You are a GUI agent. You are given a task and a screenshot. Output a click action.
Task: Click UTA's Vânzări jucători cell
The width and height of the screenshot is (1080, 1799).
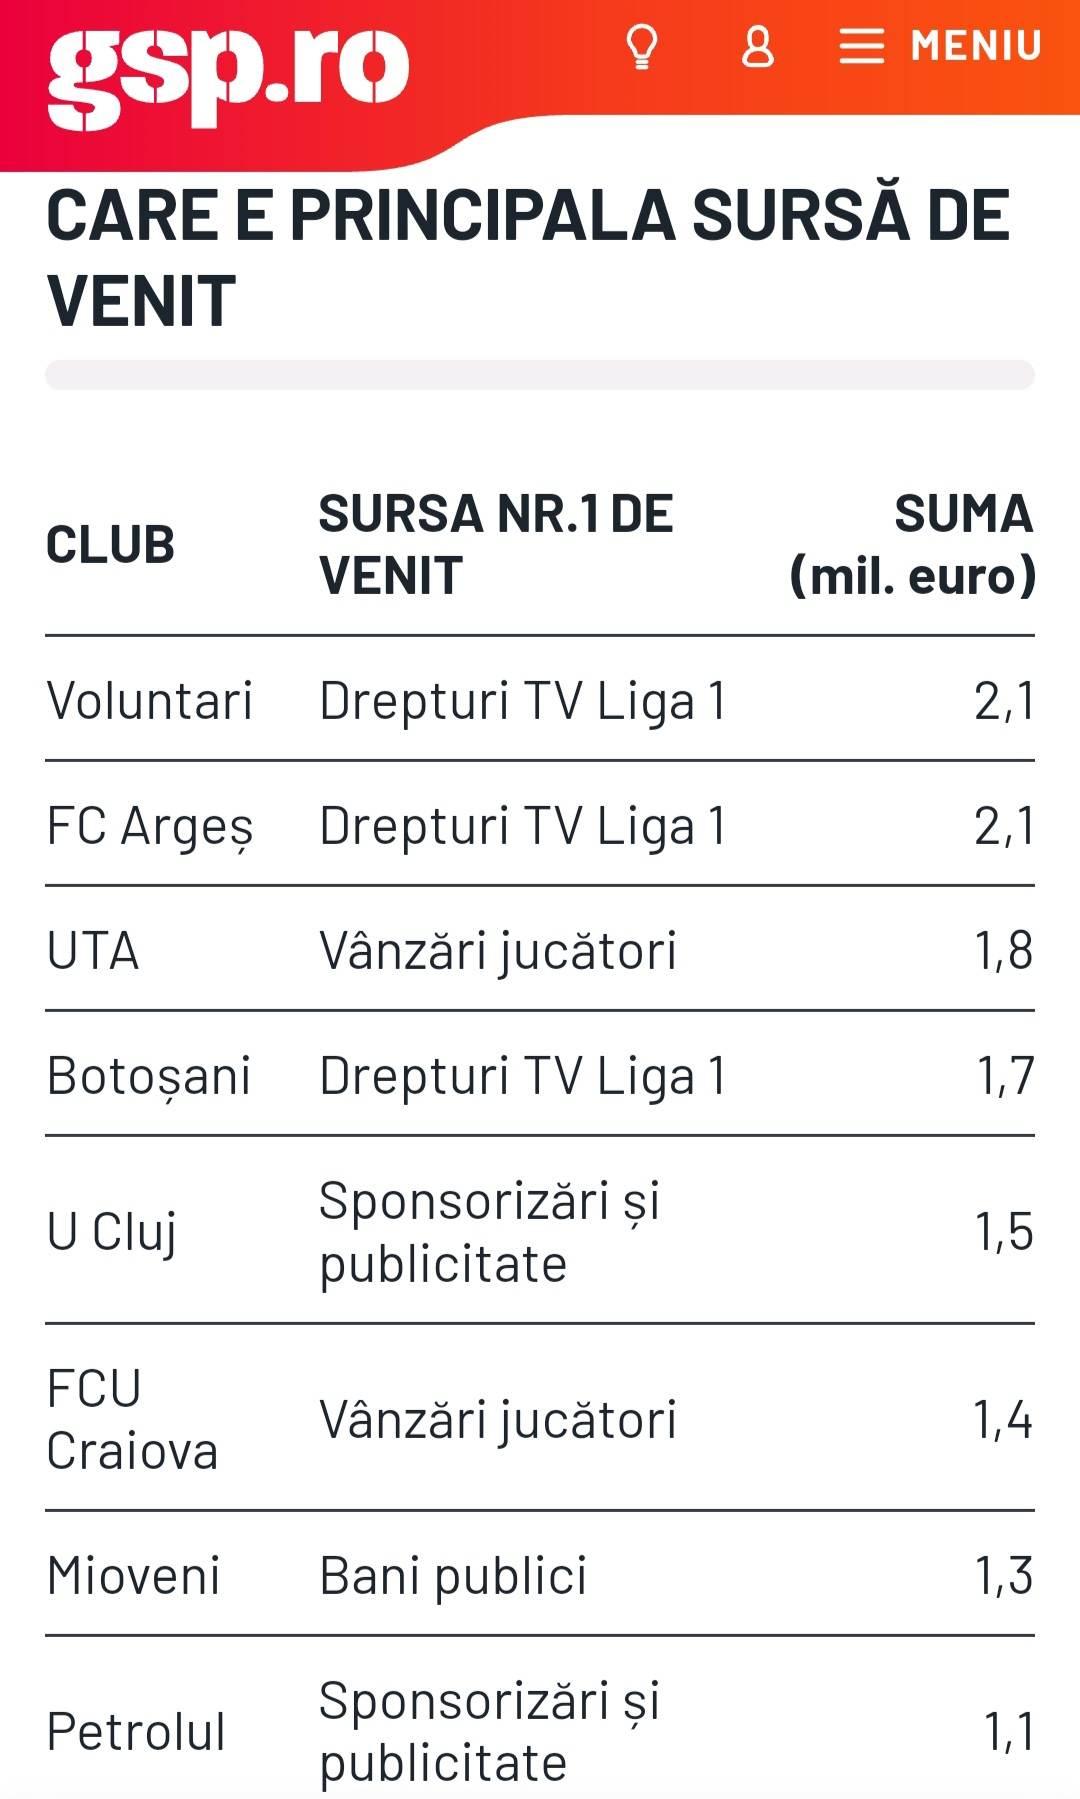coord(498,950)
